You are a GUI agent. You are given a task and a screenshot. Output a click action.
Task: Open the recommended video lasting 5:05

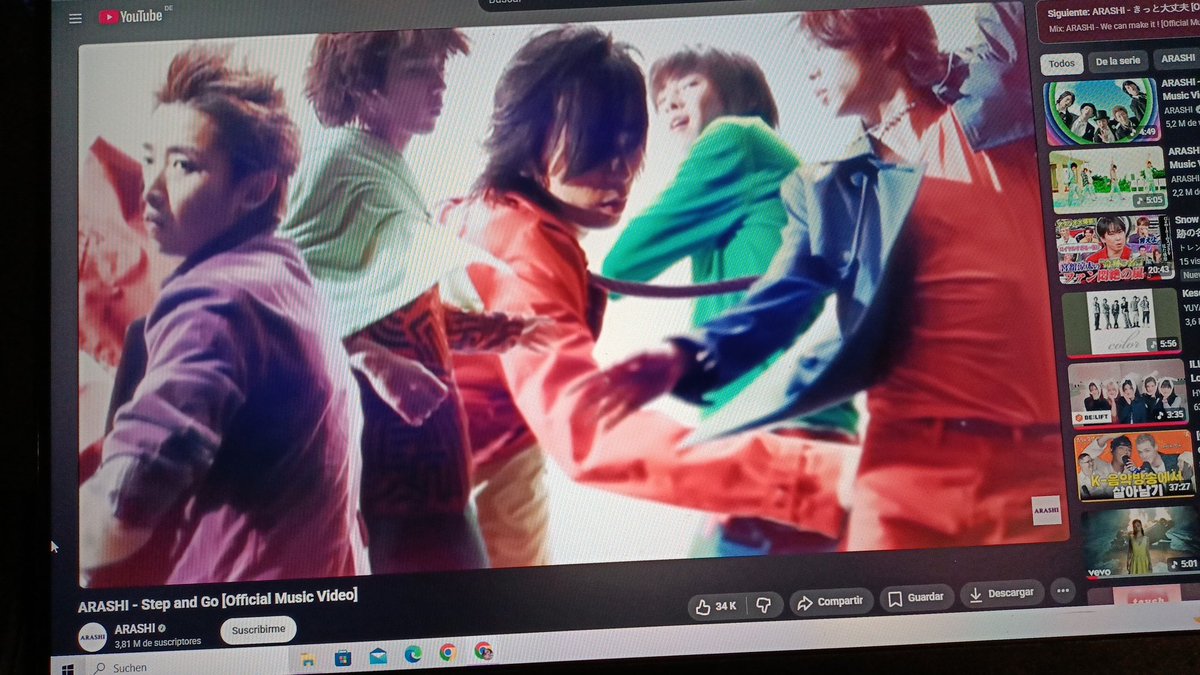click(1107, 180)
